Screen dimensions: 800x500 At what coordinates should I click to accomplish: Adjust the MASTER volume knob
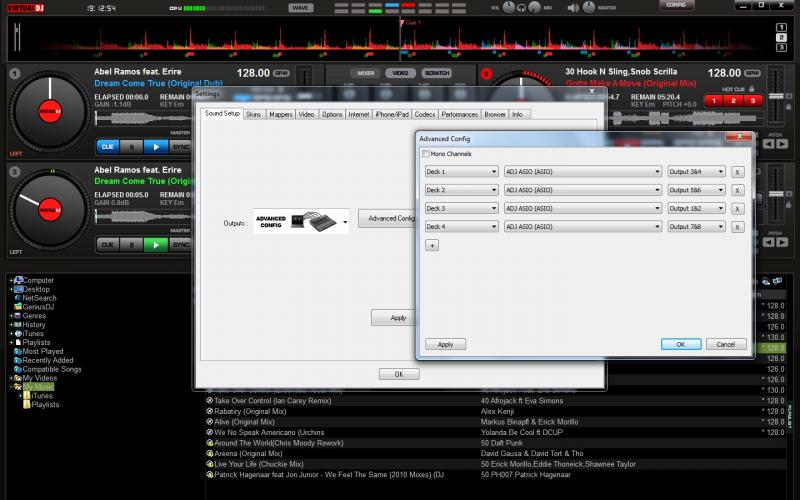tap(588, 8)
